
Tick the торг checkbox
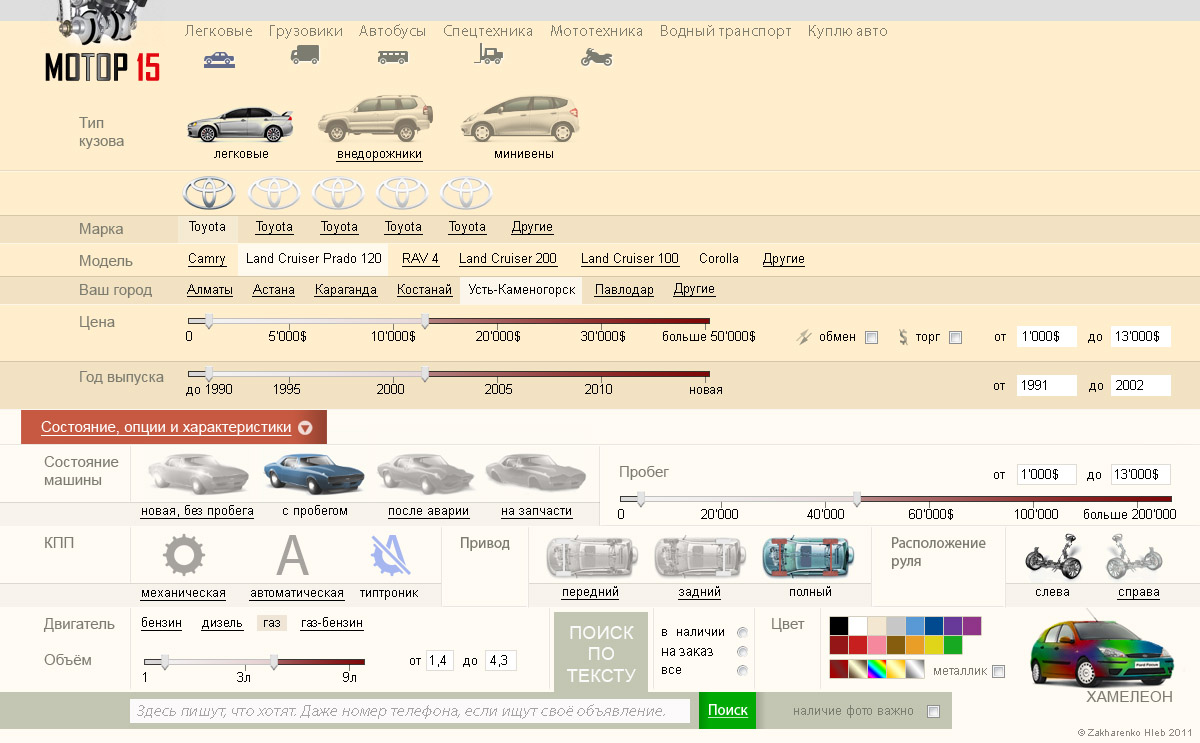955,337
